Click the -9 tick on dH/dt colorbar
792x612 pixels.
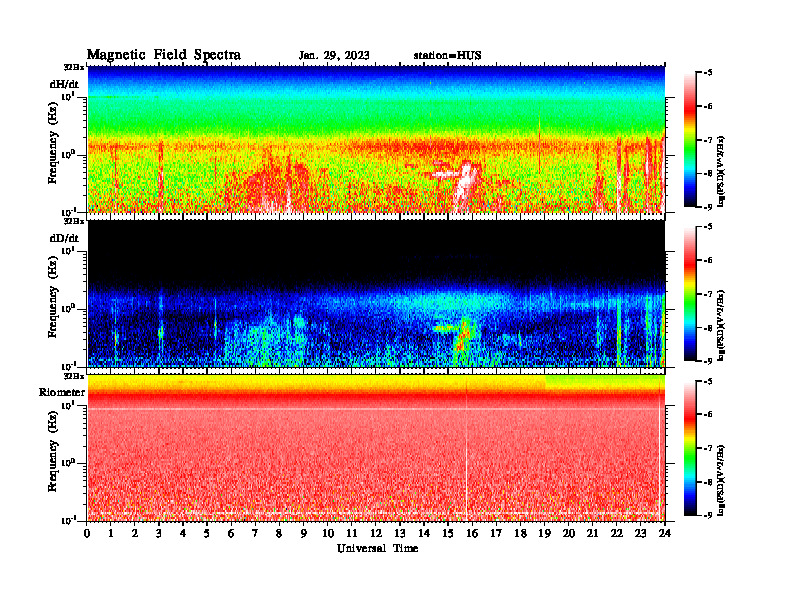coord(708,207)
